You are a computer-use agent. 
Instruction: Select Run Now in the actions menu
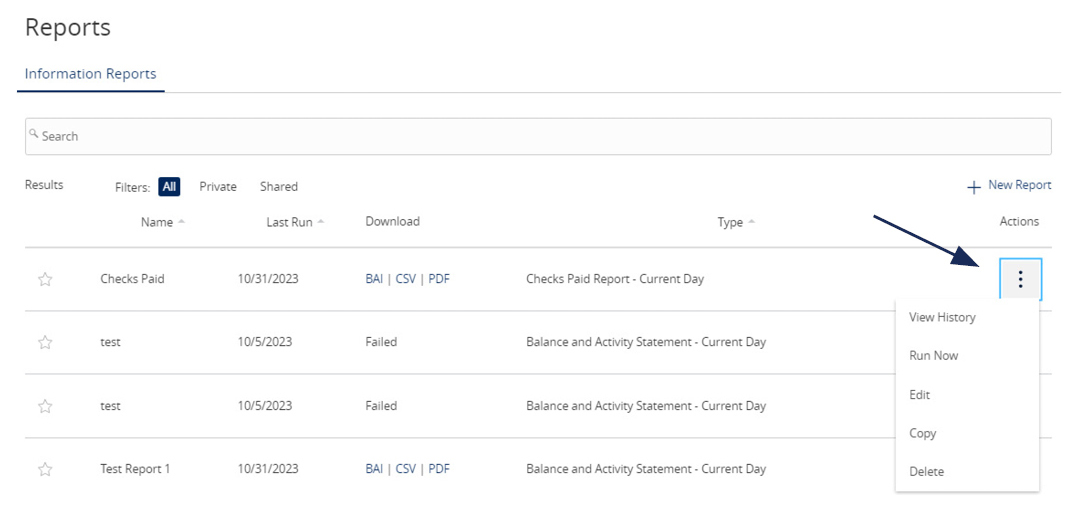tap(933, 356)
